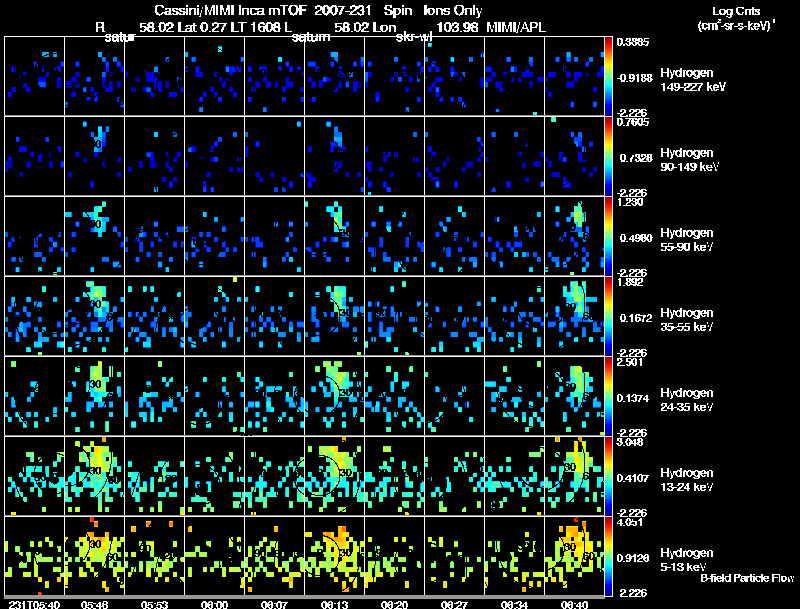Image resolution: width=800 pixels, height=609 pixels.
Task: Click the B-field Particle Flow label
Action: 747,578
